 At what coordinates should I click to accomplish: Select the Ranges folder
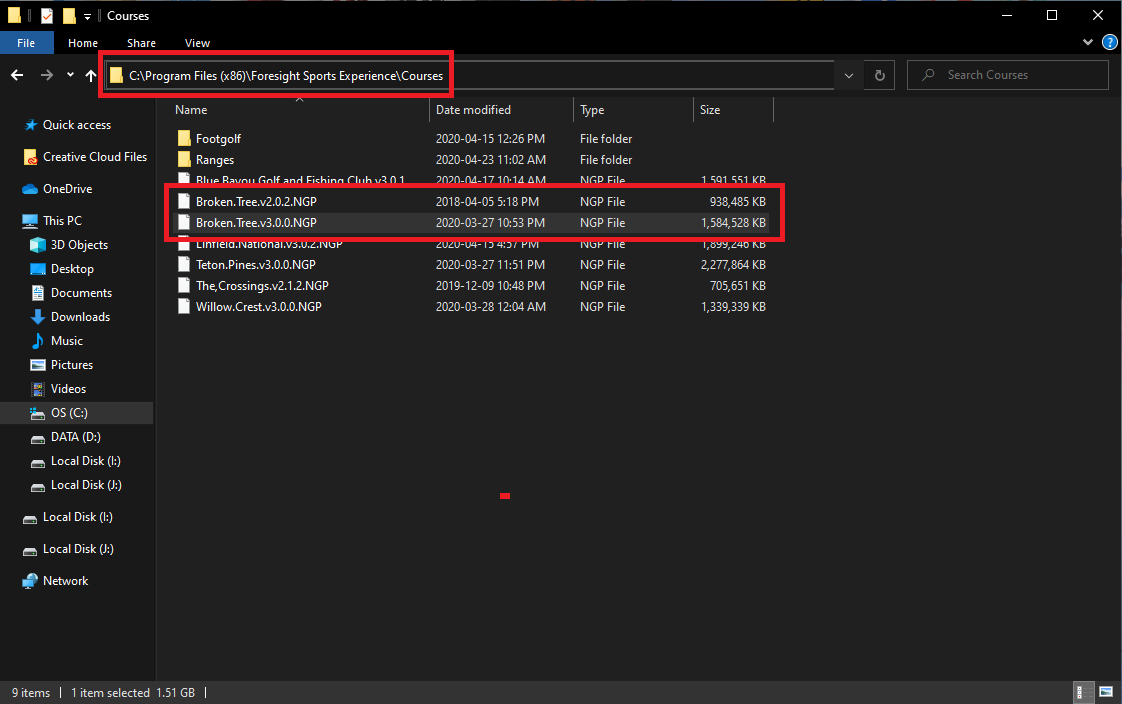[x=215, y=160]
